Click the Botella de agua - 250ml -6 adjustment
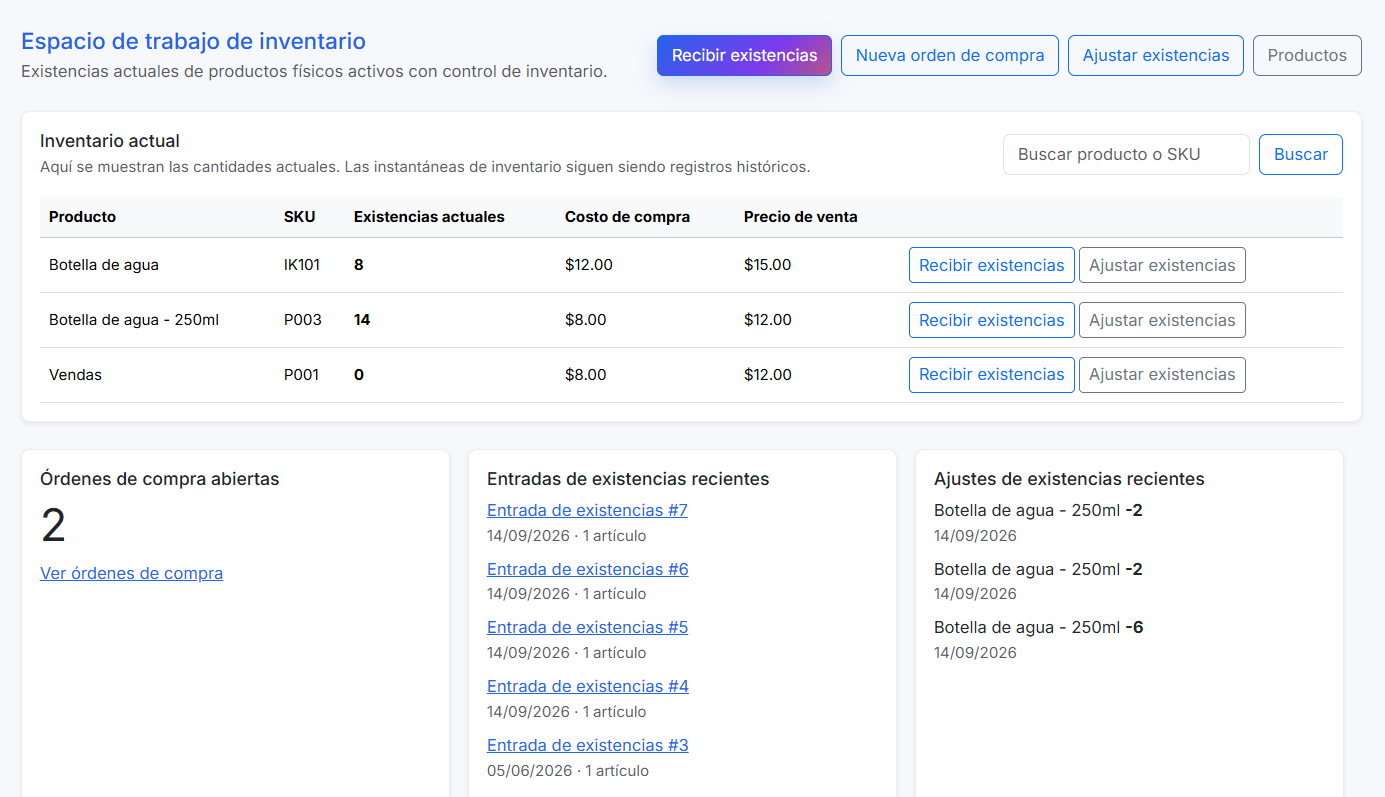Image resolution: width=1385 pixels, height=797 pixels. (x=1038, y=627)
